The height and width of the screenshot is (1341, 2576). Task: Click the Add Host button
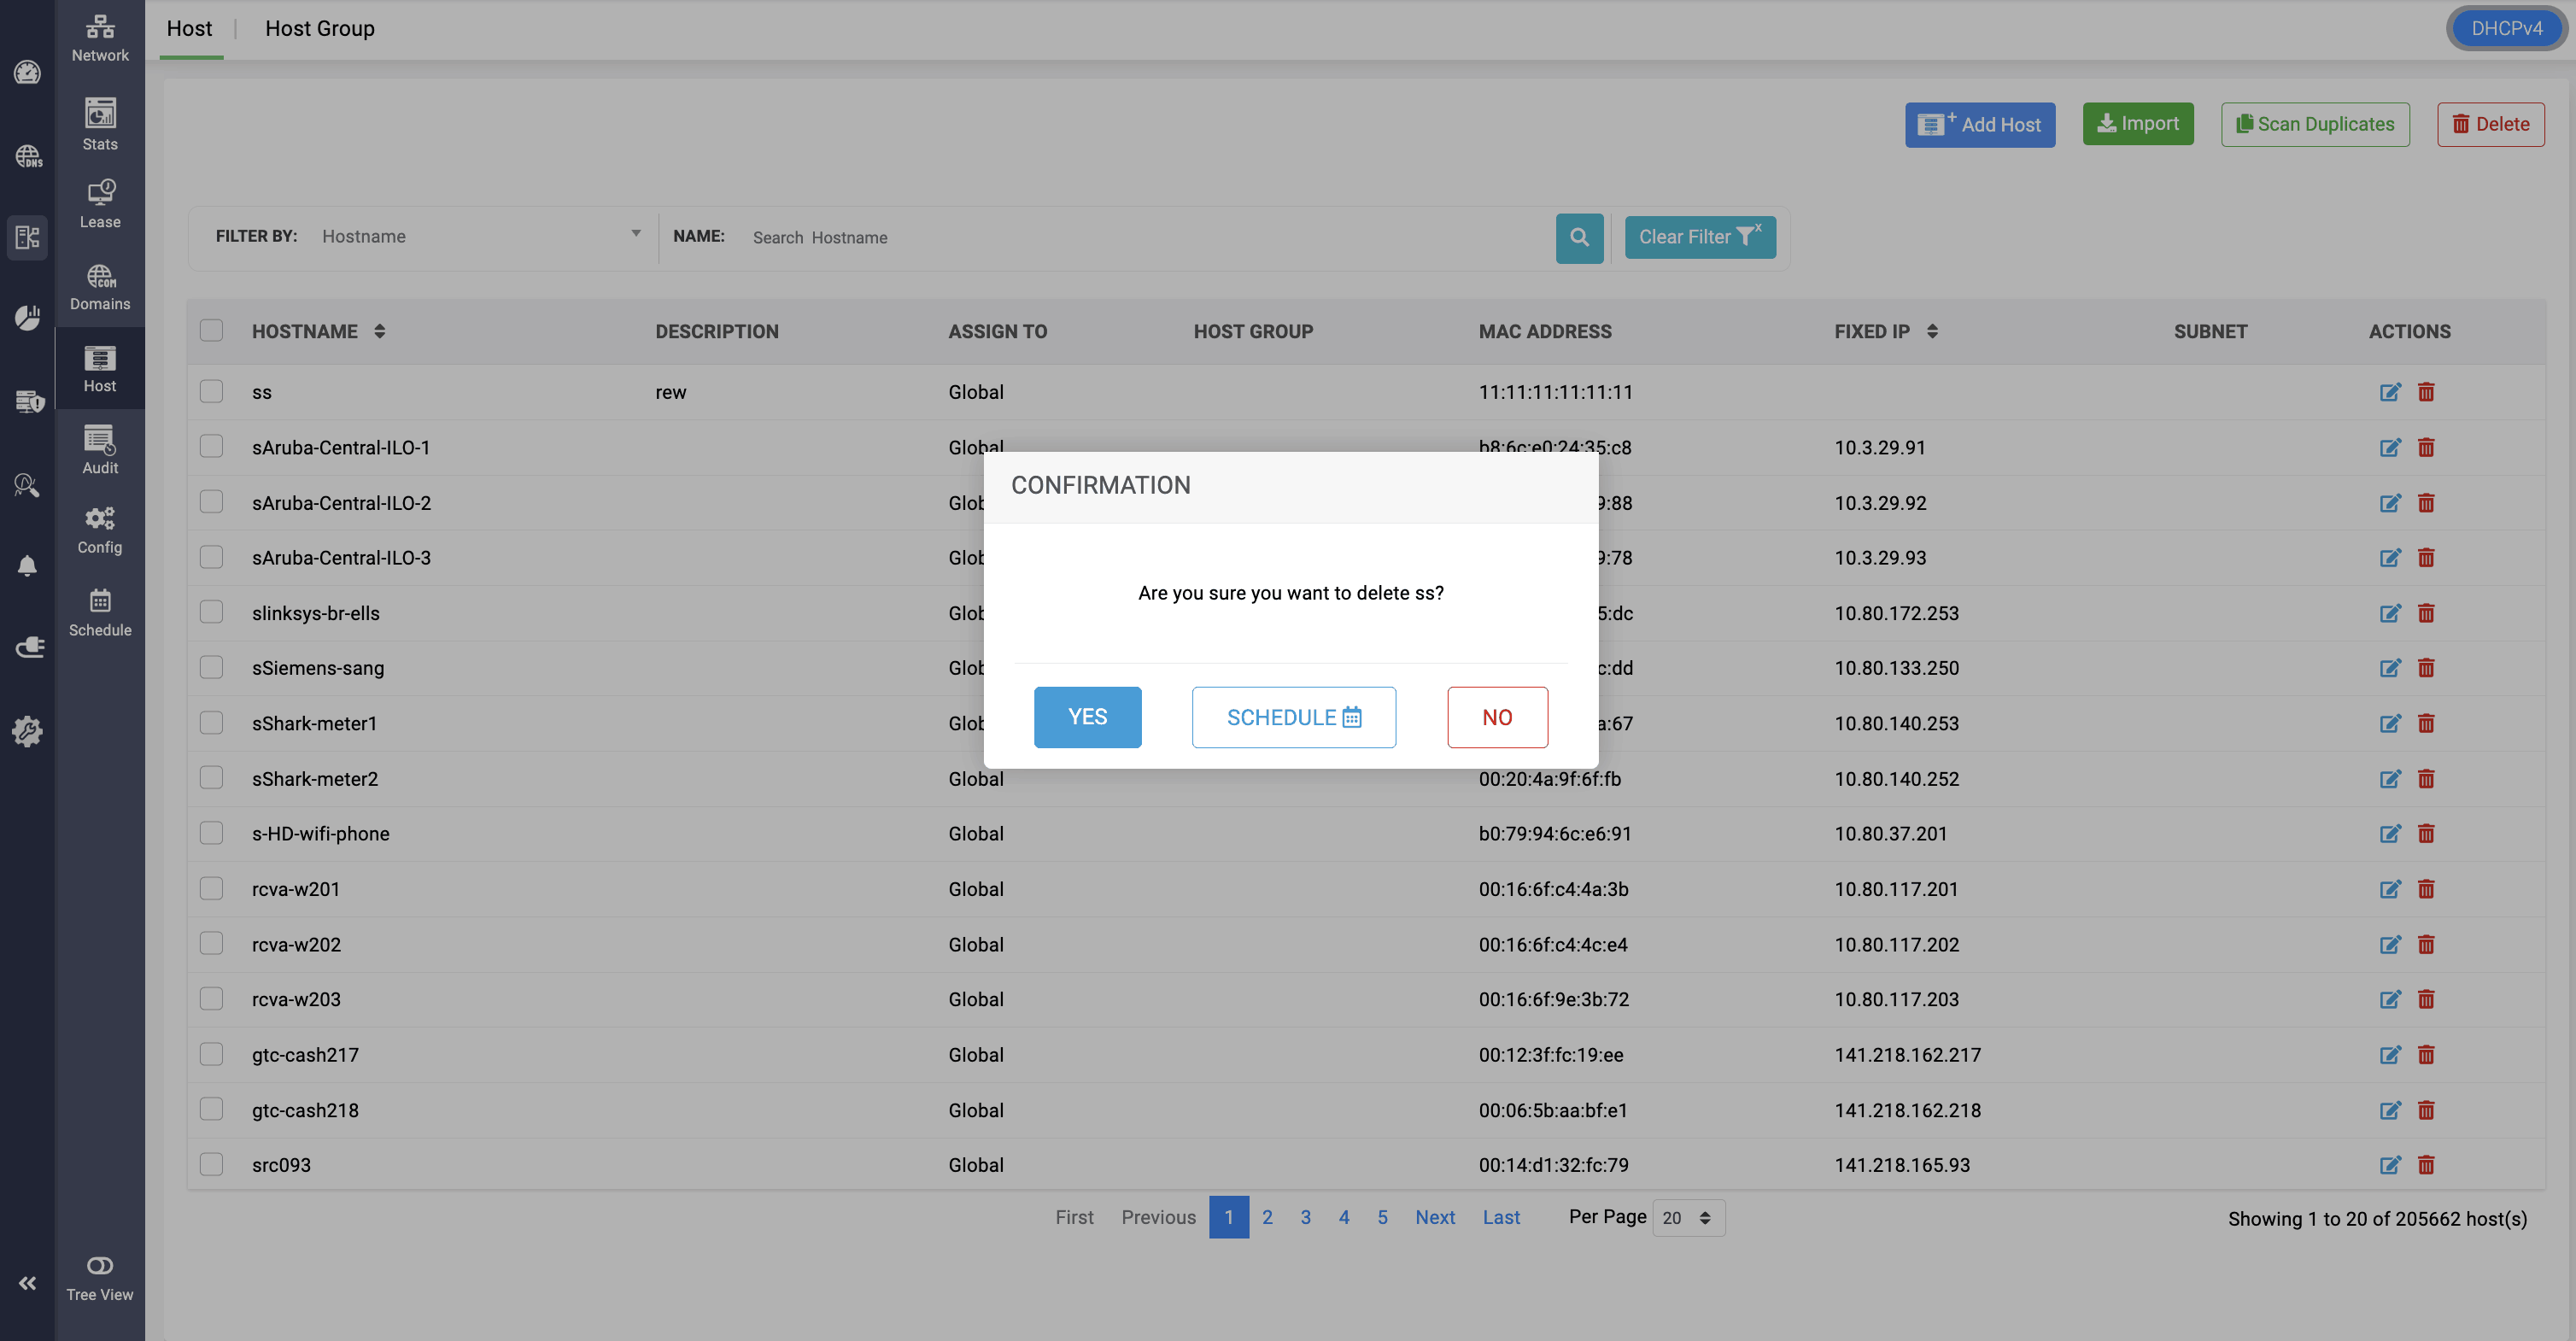coord(1980,125)
